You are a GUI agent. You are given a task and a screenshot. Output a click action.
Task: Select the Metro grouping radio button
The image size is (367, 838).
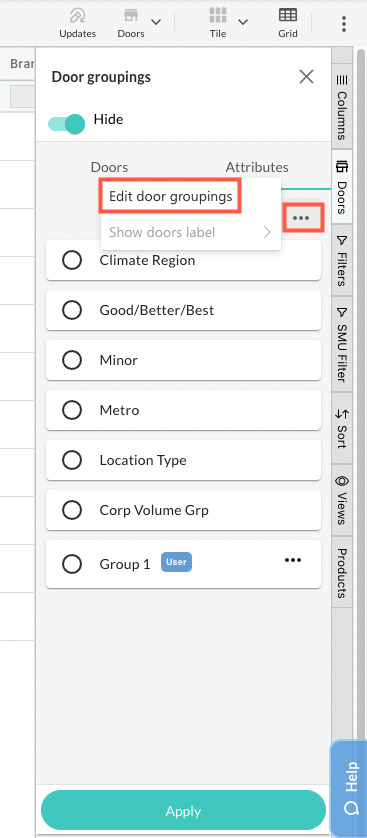[72, 410]
